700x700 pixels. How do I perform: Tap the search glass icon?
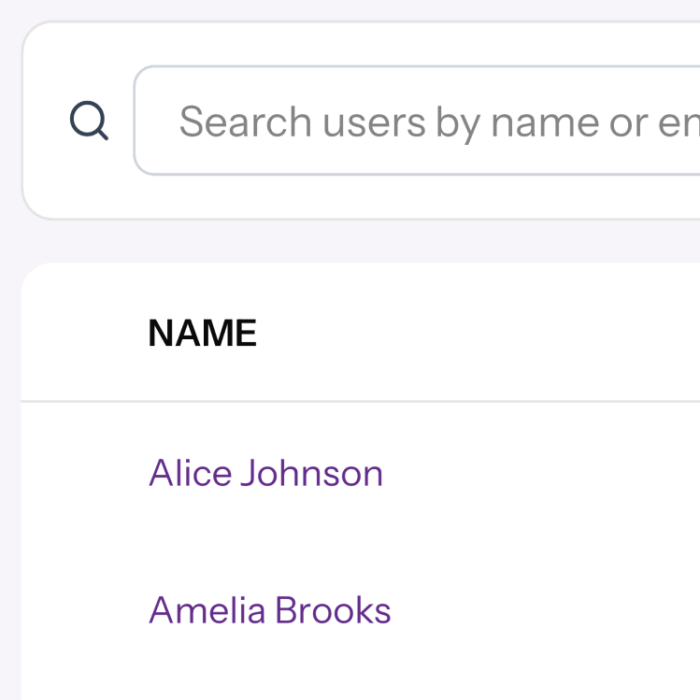[89, 122]
